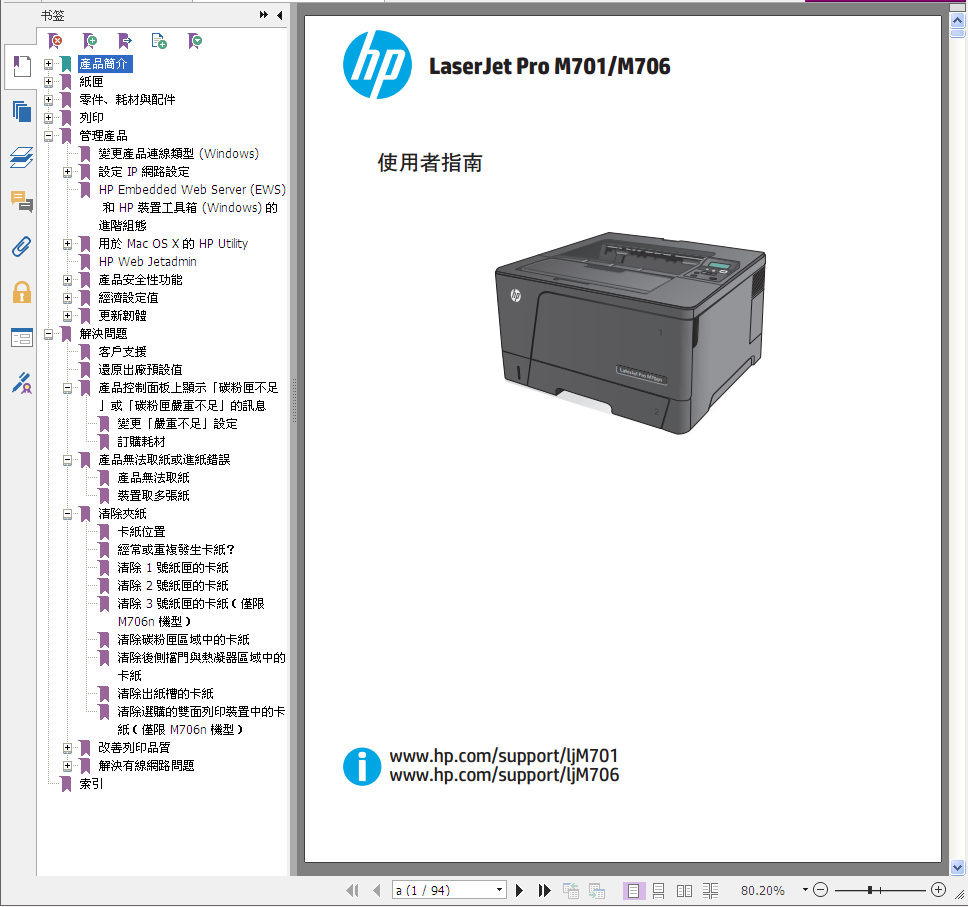Click the document scrollbar up arrow

pyautogui.click(x=958, y=20)
